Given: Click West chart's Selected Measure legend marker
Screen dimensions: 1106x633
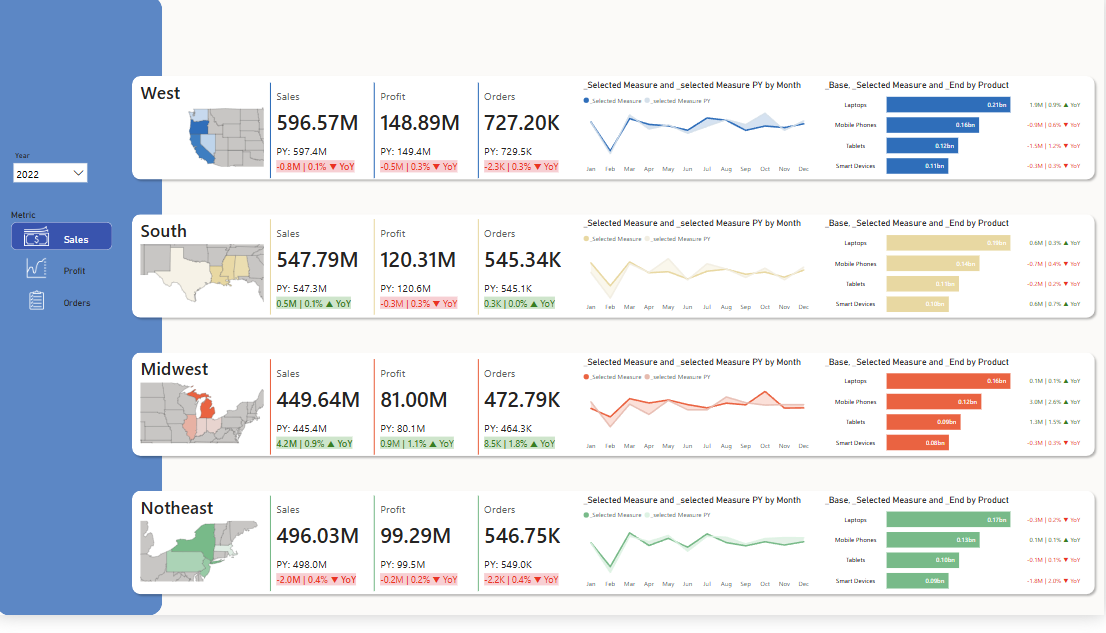Looking at the screenshot, I should [x=585, y=101].
